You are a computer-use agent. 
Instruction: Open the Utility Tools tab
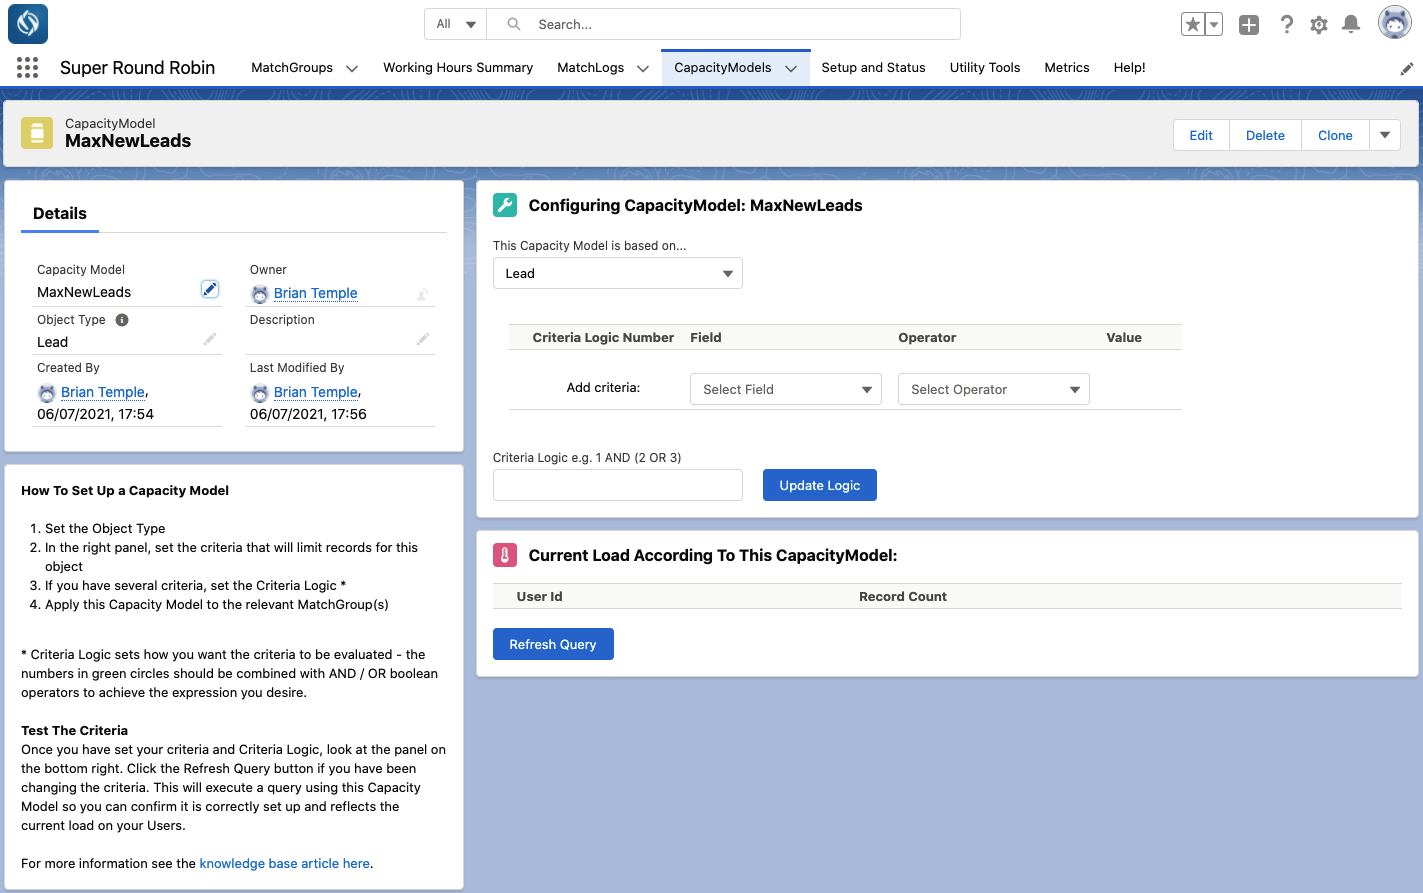coord(985,67)
